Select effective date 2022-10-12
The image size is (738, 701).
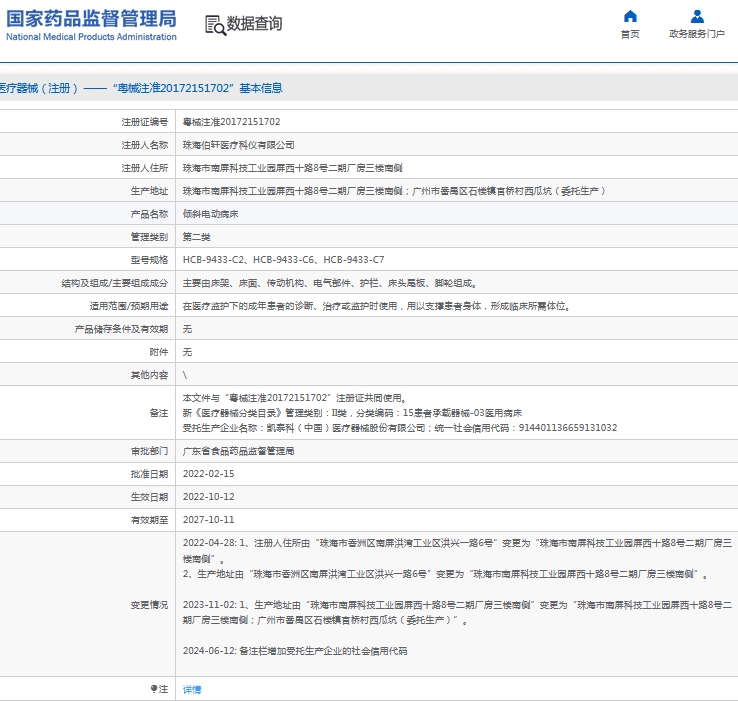point(209,497)
